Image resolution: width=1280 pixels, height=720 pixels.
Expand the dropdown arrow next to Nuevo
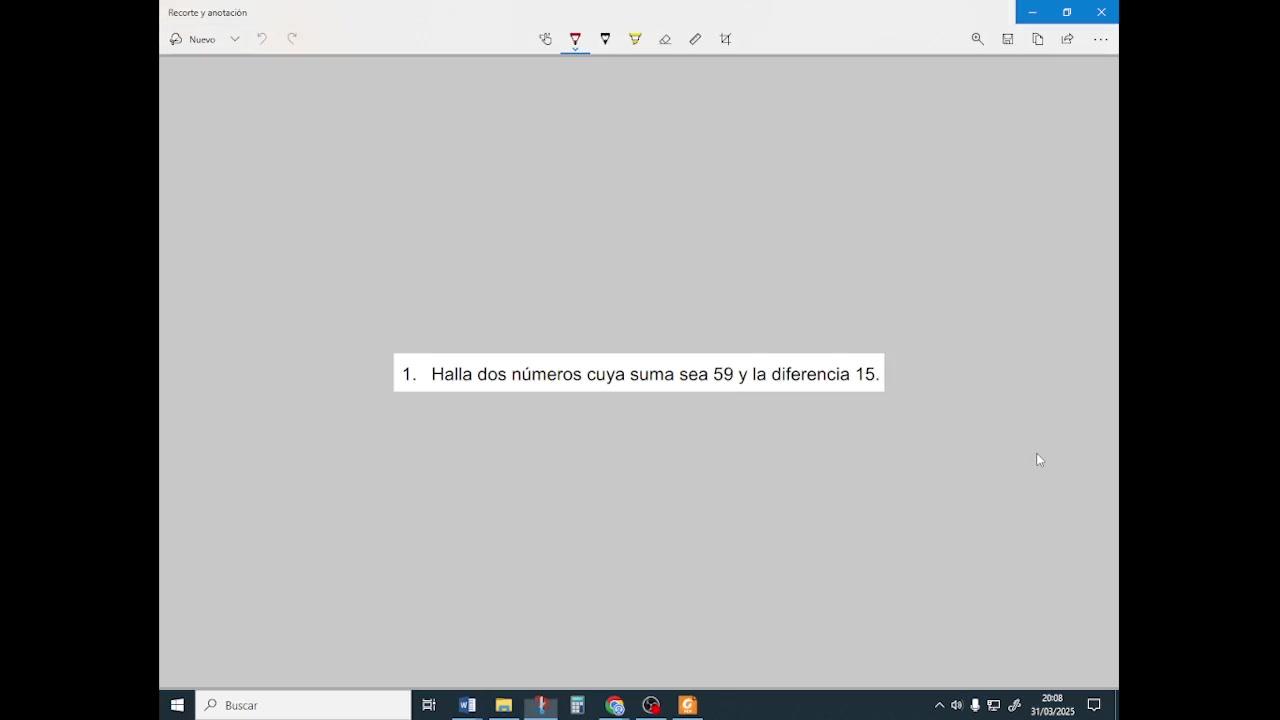tap(235, 39)
